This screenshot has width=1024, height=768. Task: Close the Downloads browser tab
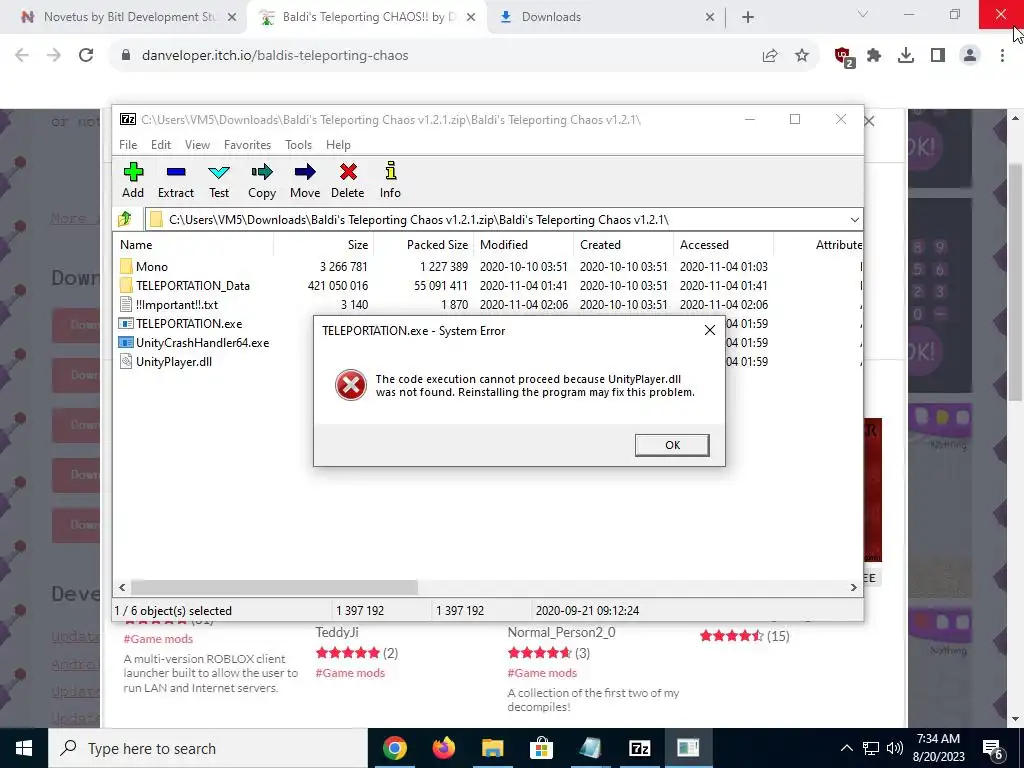(710, 17)
